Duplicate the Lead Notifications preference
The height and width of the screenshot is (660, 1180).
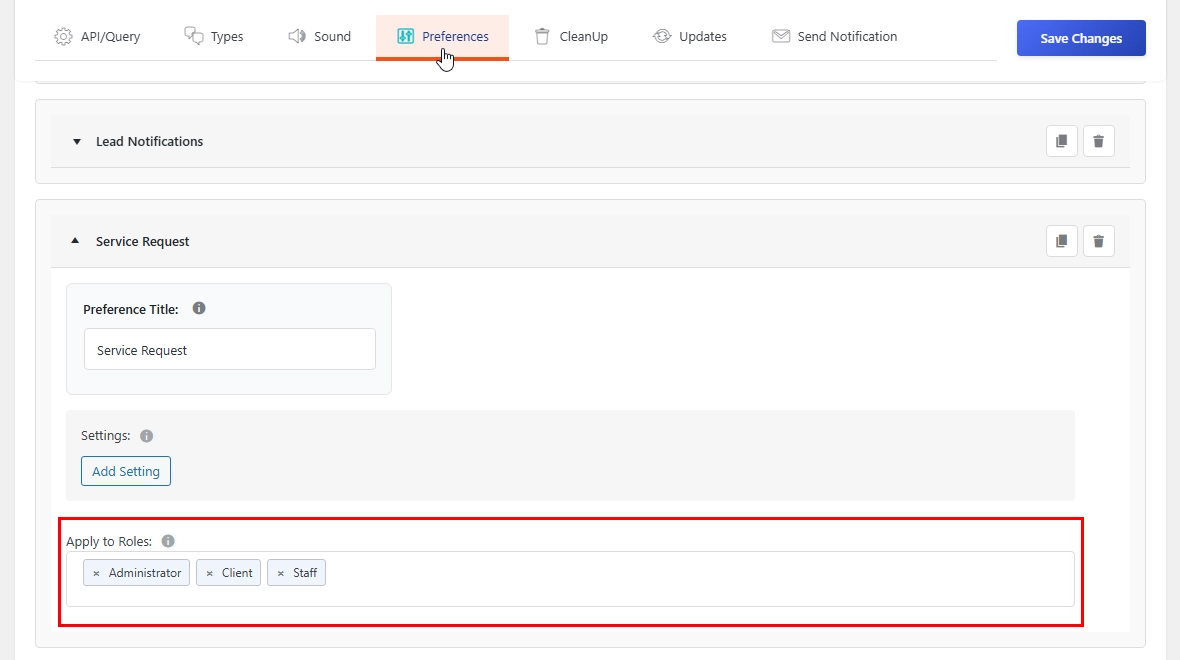tap(1061, 141)
